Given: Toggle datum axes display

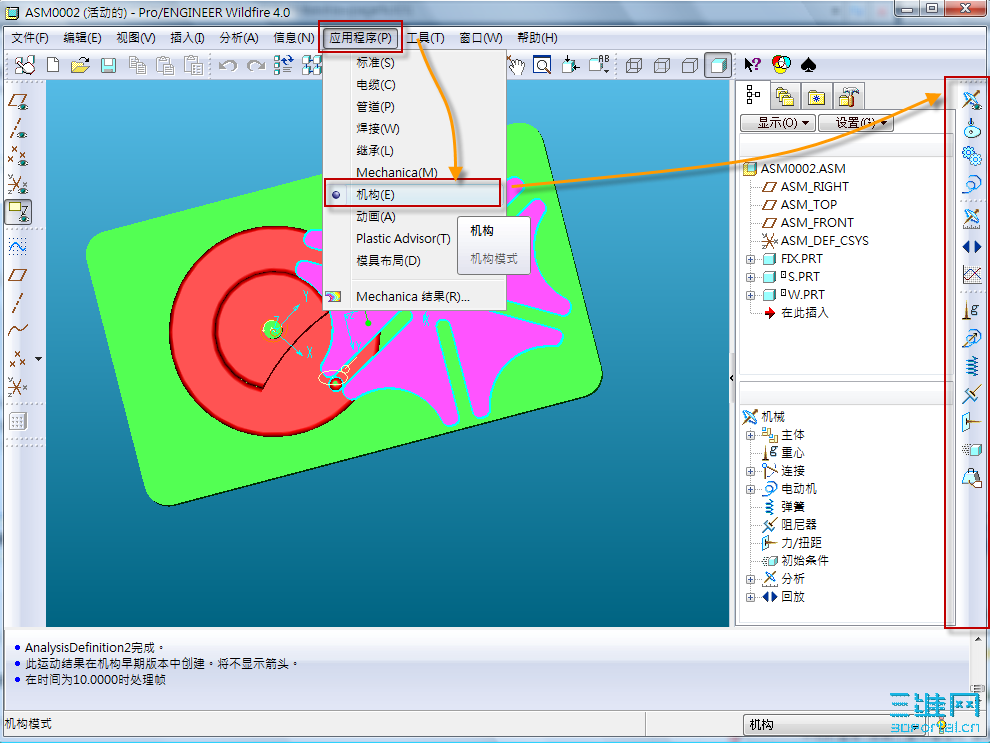Looking at the screenshot, I should (18, 129).
